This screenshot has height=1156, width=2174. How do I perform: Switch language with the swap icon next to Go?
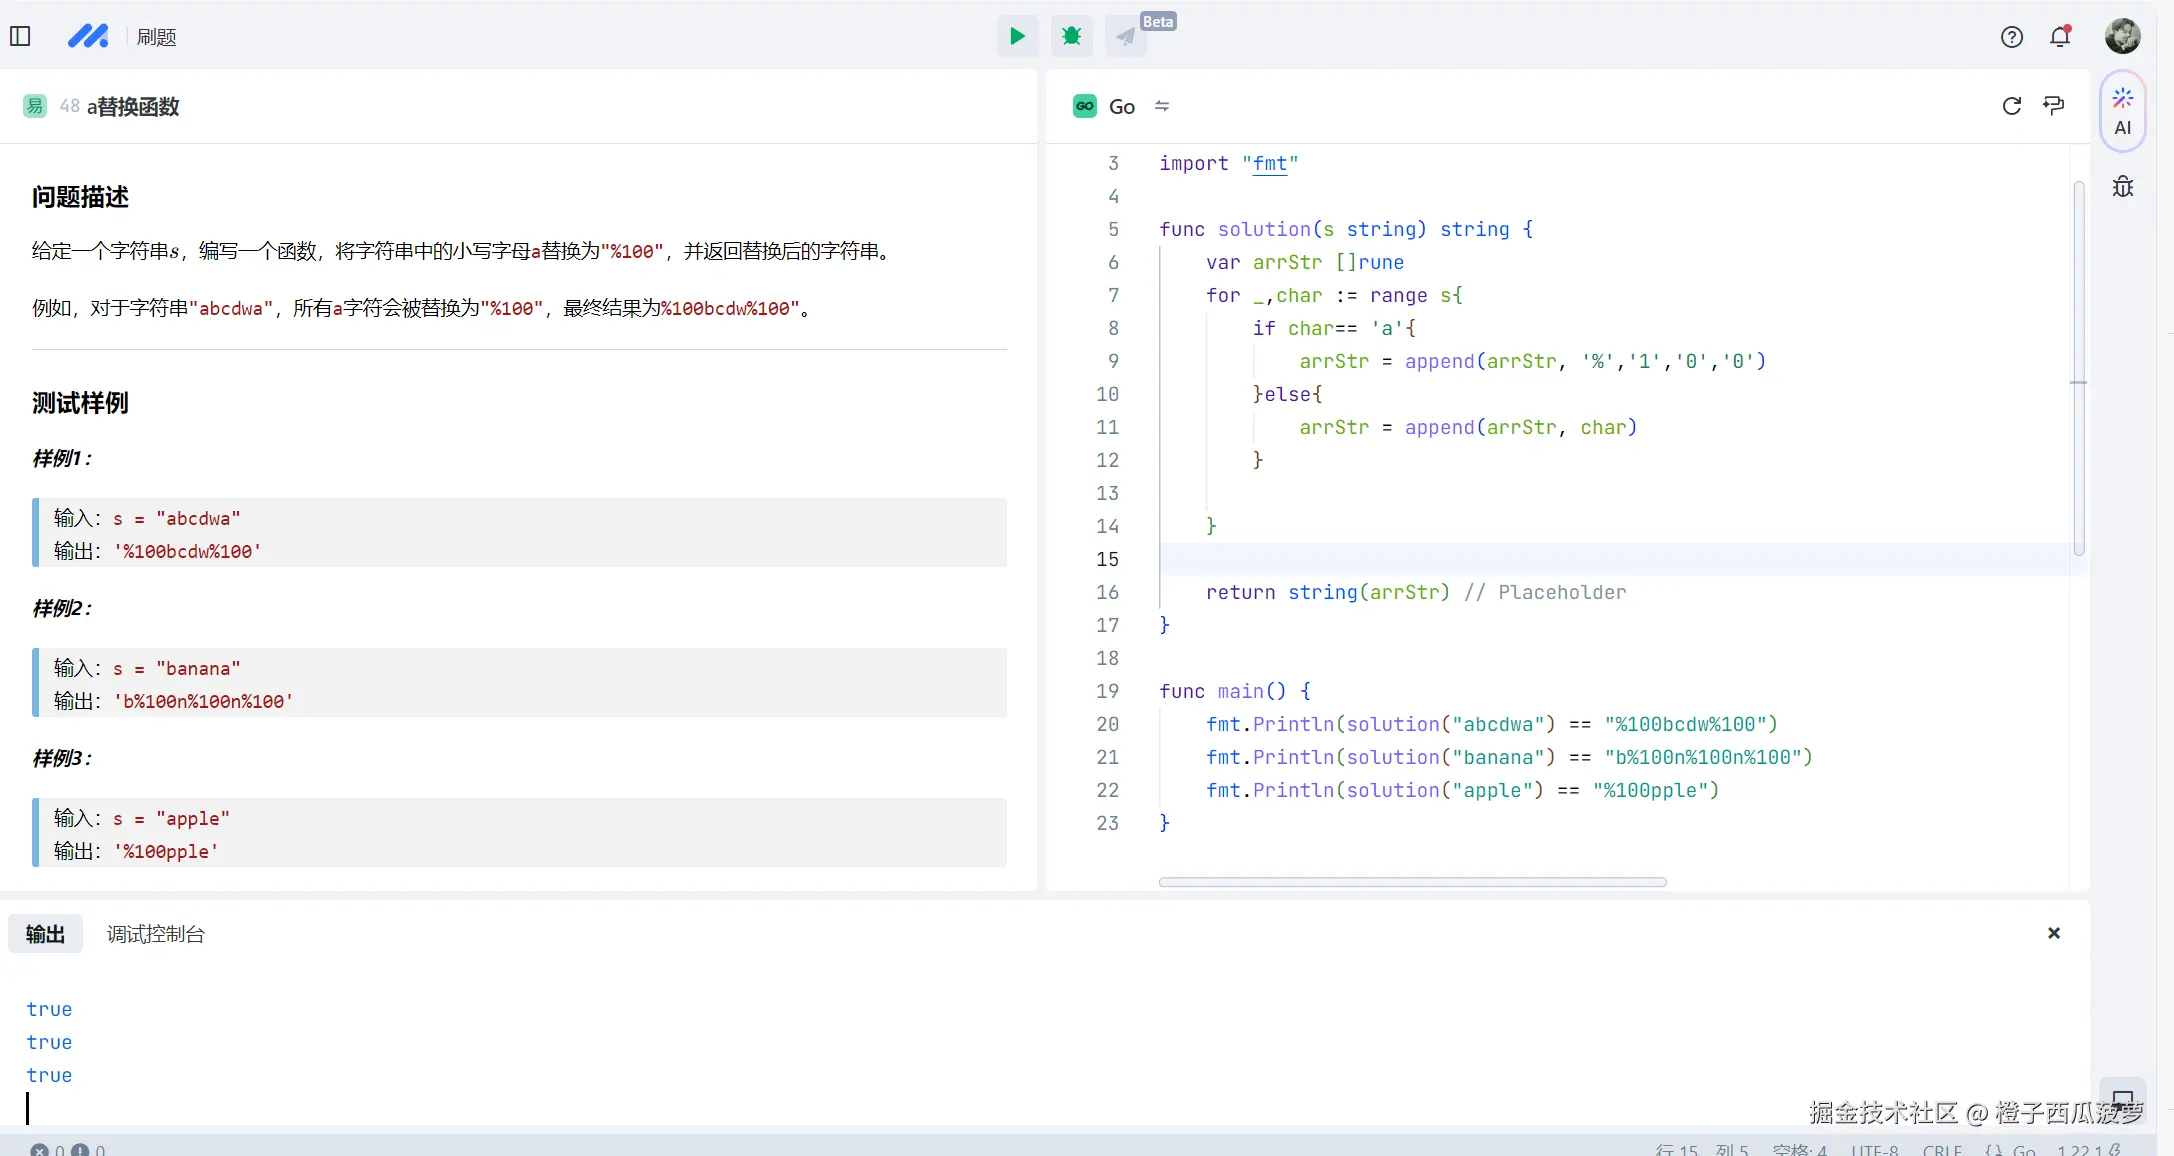(1162, 106)
